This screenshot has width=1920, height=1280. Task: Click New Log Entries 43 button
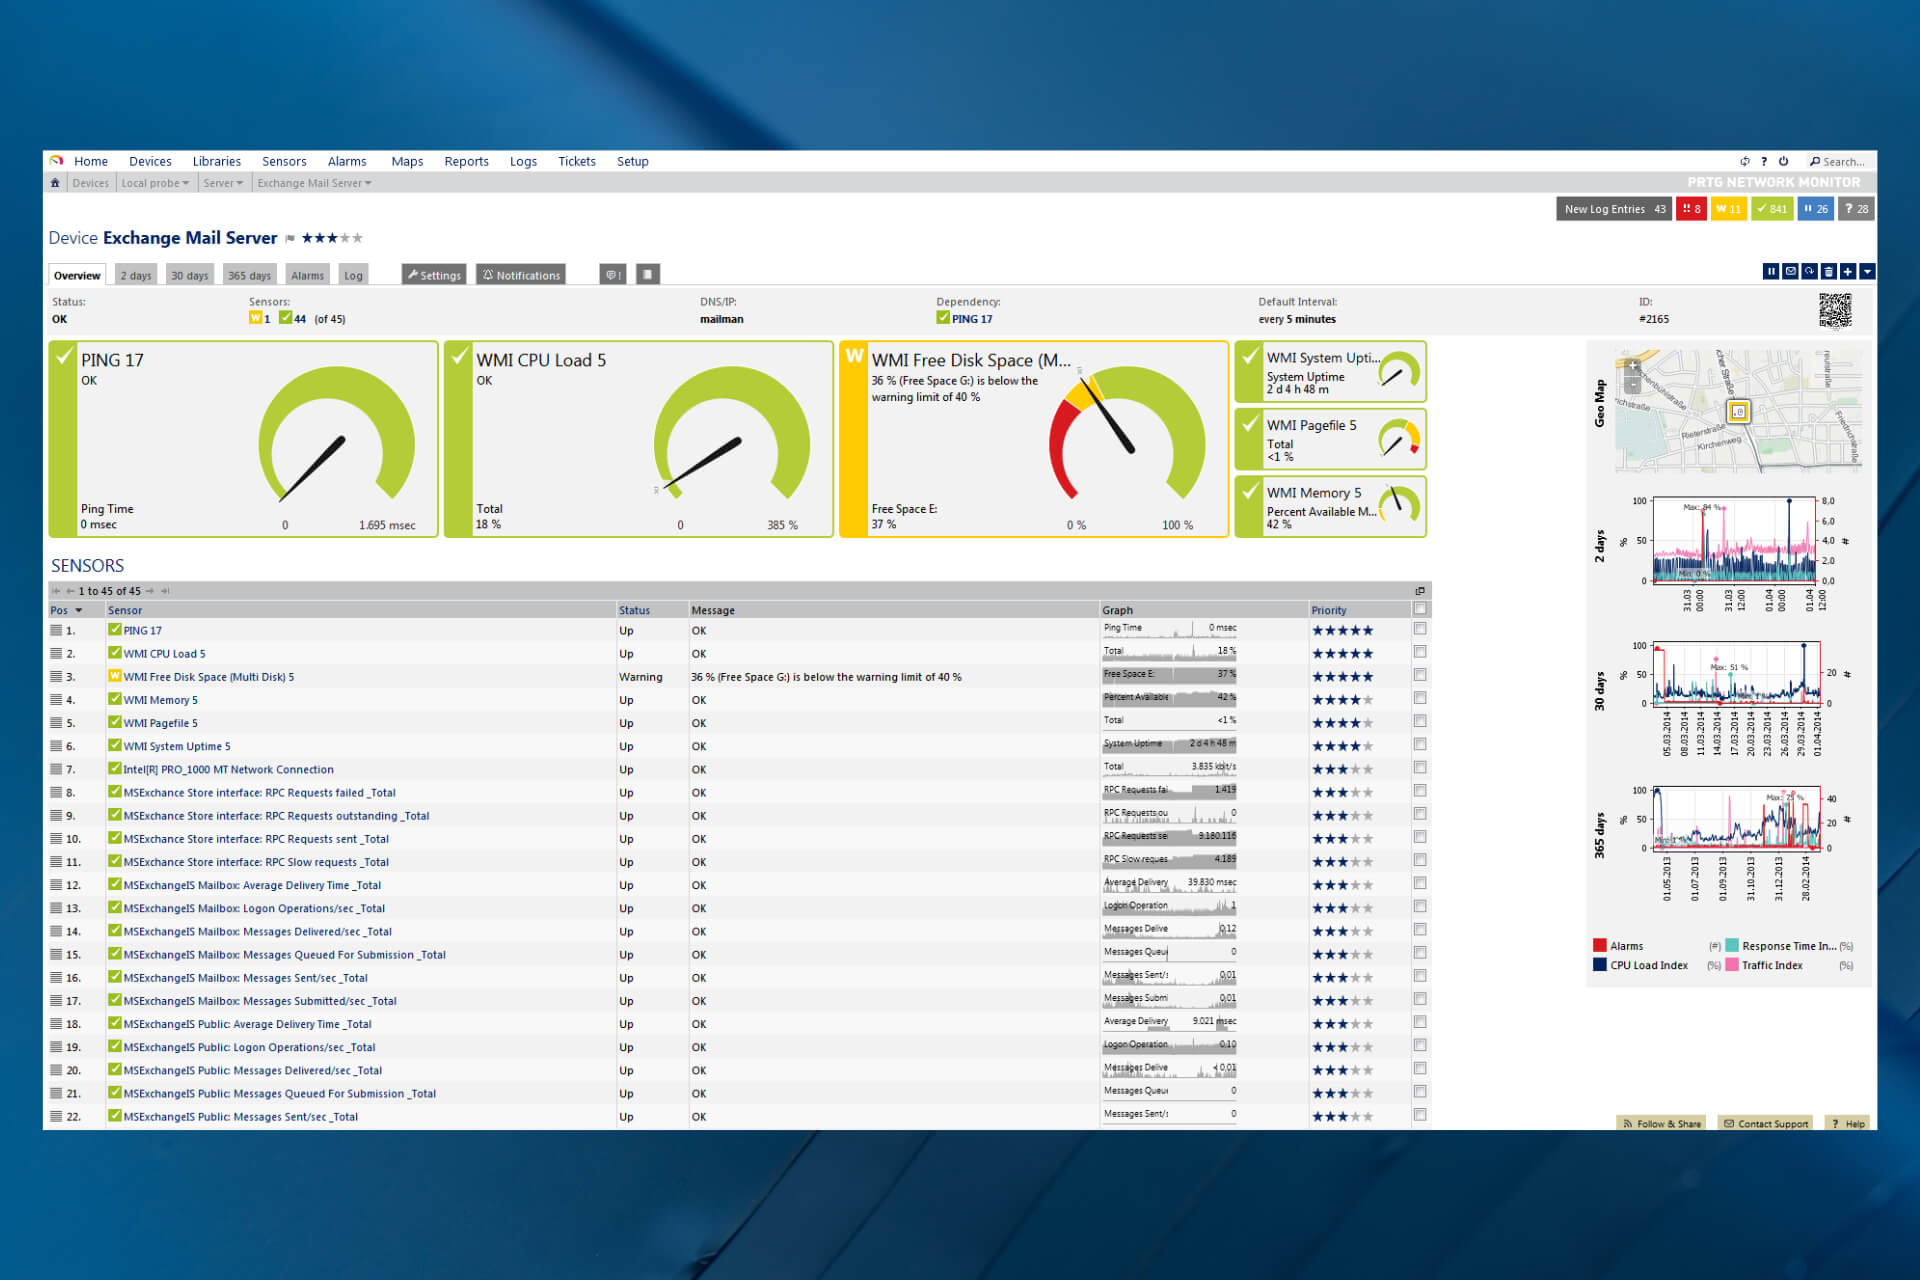pos(1614,209)
